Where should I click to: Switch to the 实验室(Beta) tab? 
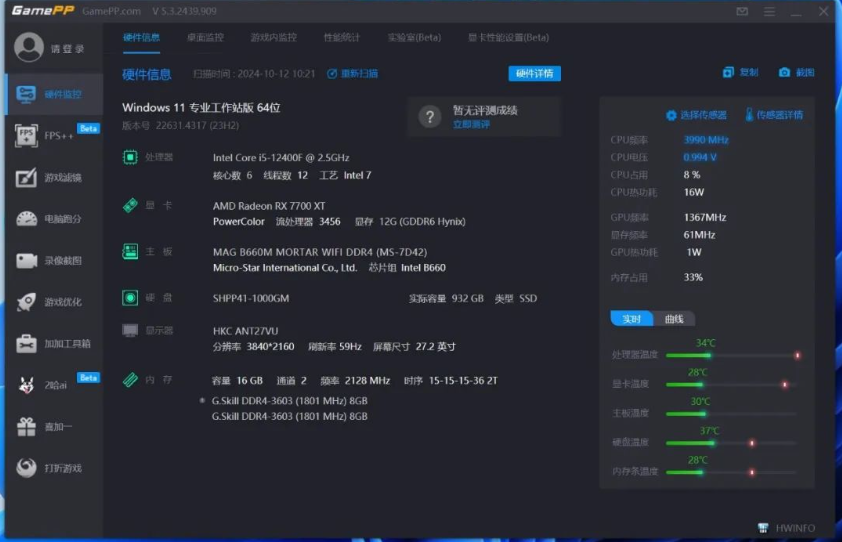[x=414, y=38]
